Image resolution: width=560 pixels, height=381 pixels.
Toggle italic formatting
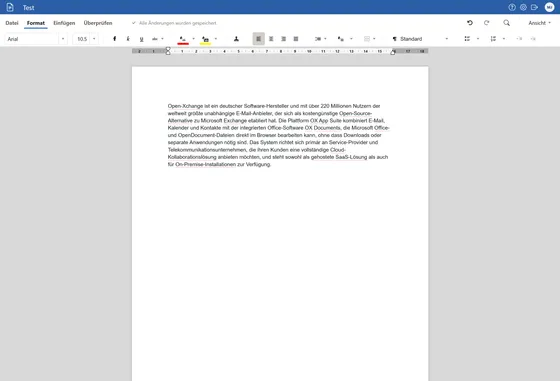coord(128,39)
